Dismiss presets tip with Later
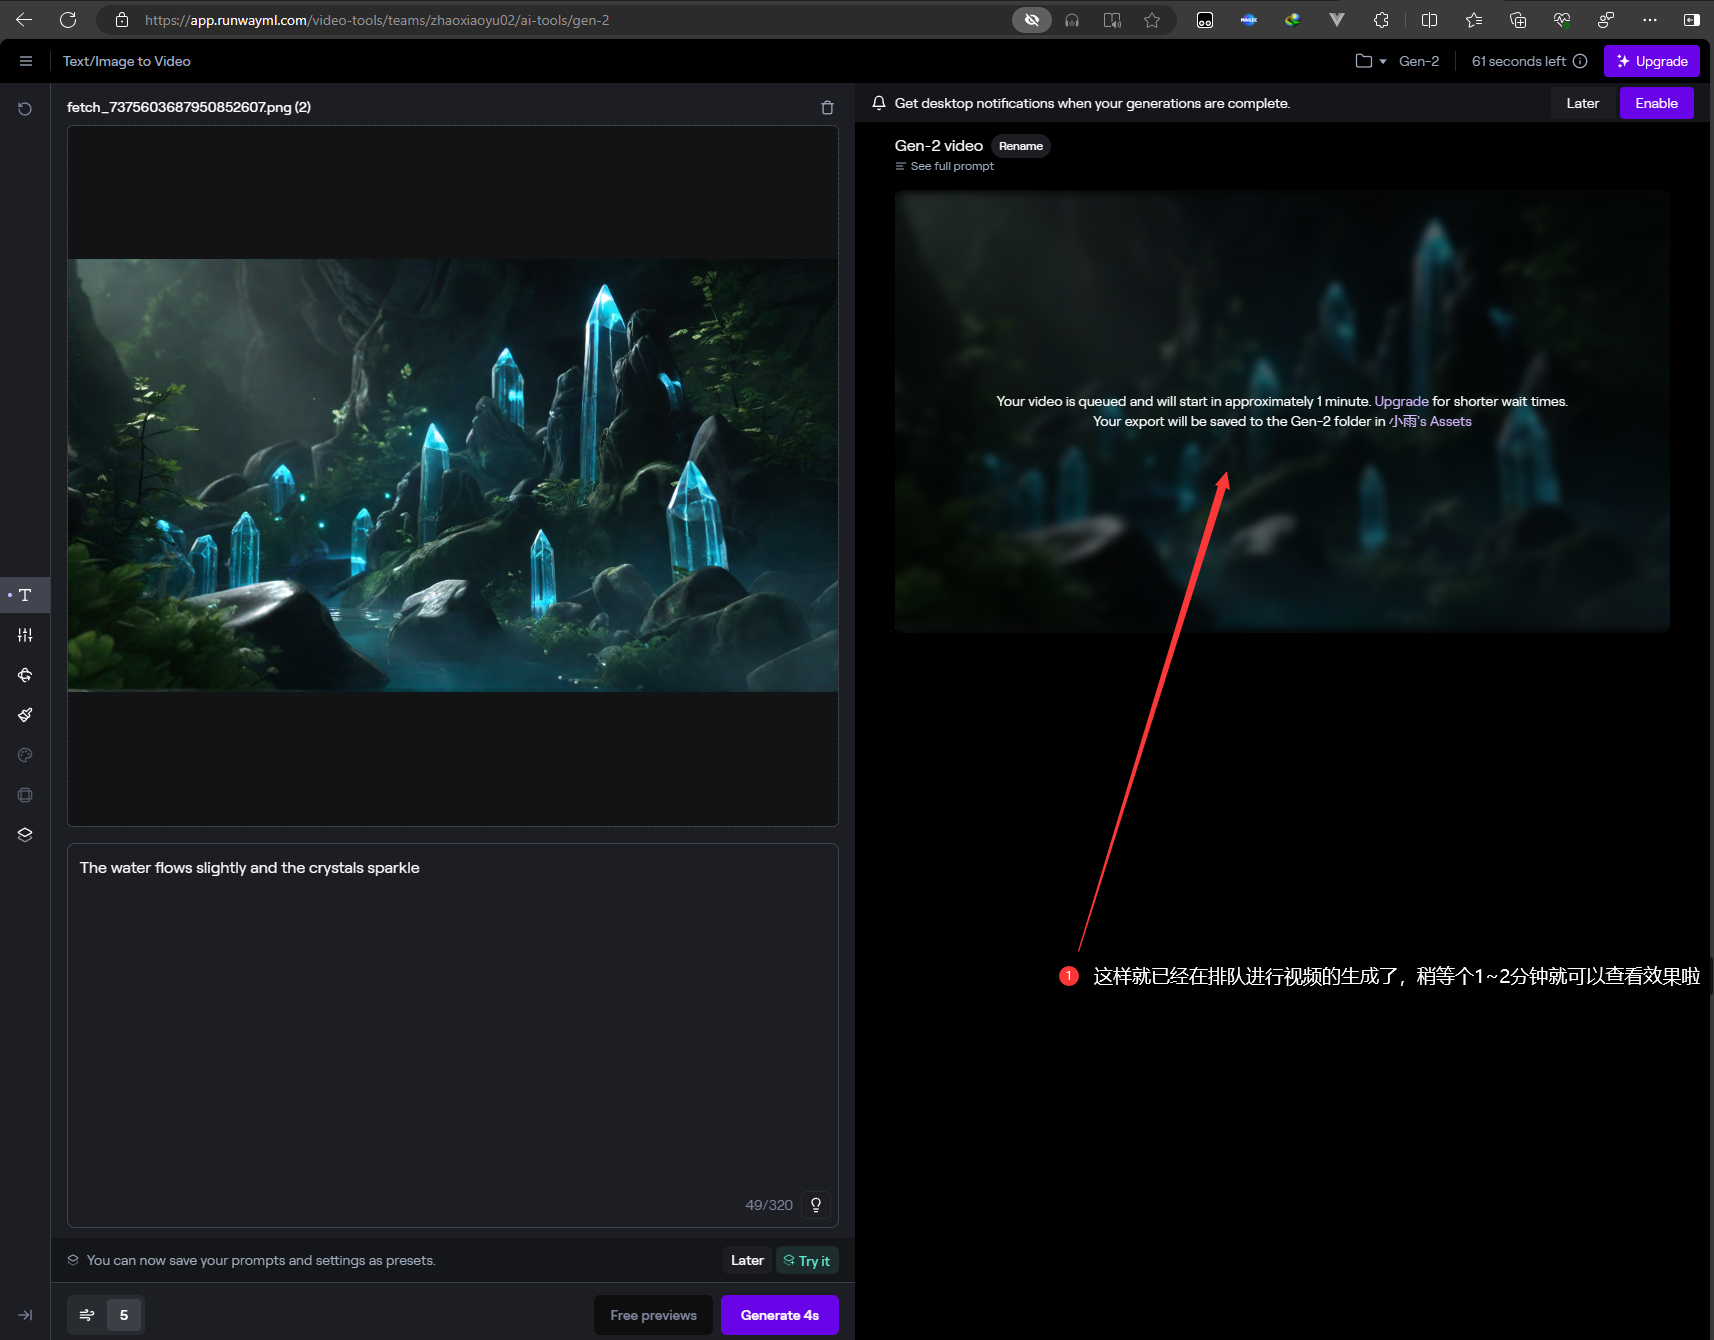 pyautogui.click(x=747, y=1260)
